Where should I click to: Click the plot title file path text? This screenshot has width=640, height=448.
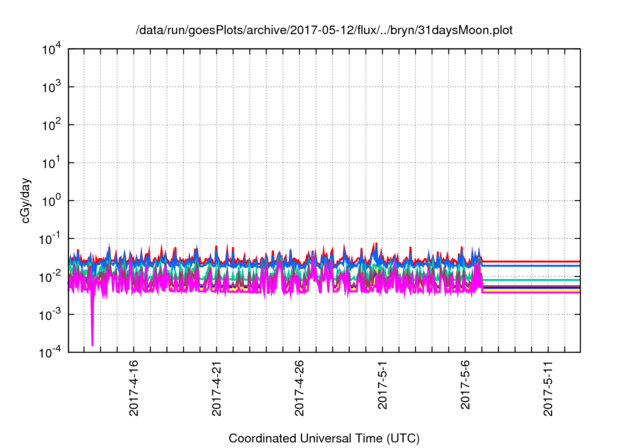click(324, 30)
